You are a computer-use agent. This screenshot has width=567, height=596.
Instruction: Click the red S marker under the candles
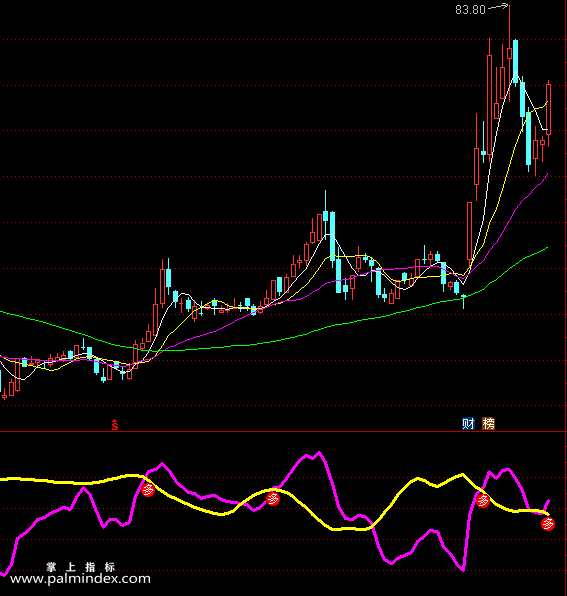115,425
